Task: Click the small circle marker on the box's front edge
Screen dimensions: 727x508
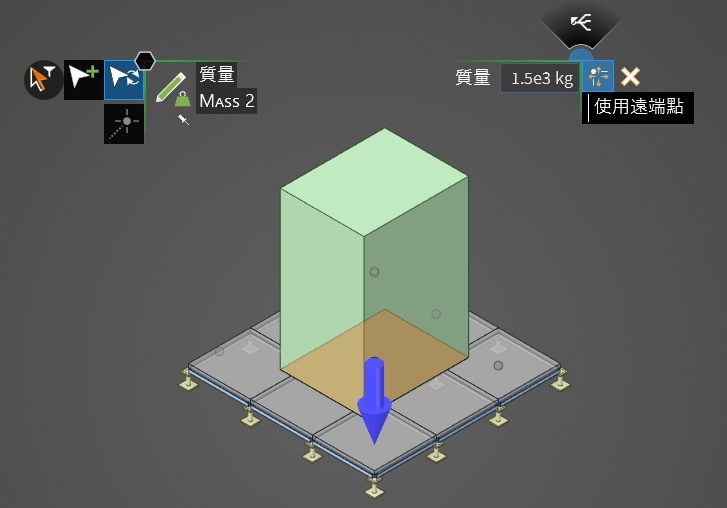Action: pos(374,271)
